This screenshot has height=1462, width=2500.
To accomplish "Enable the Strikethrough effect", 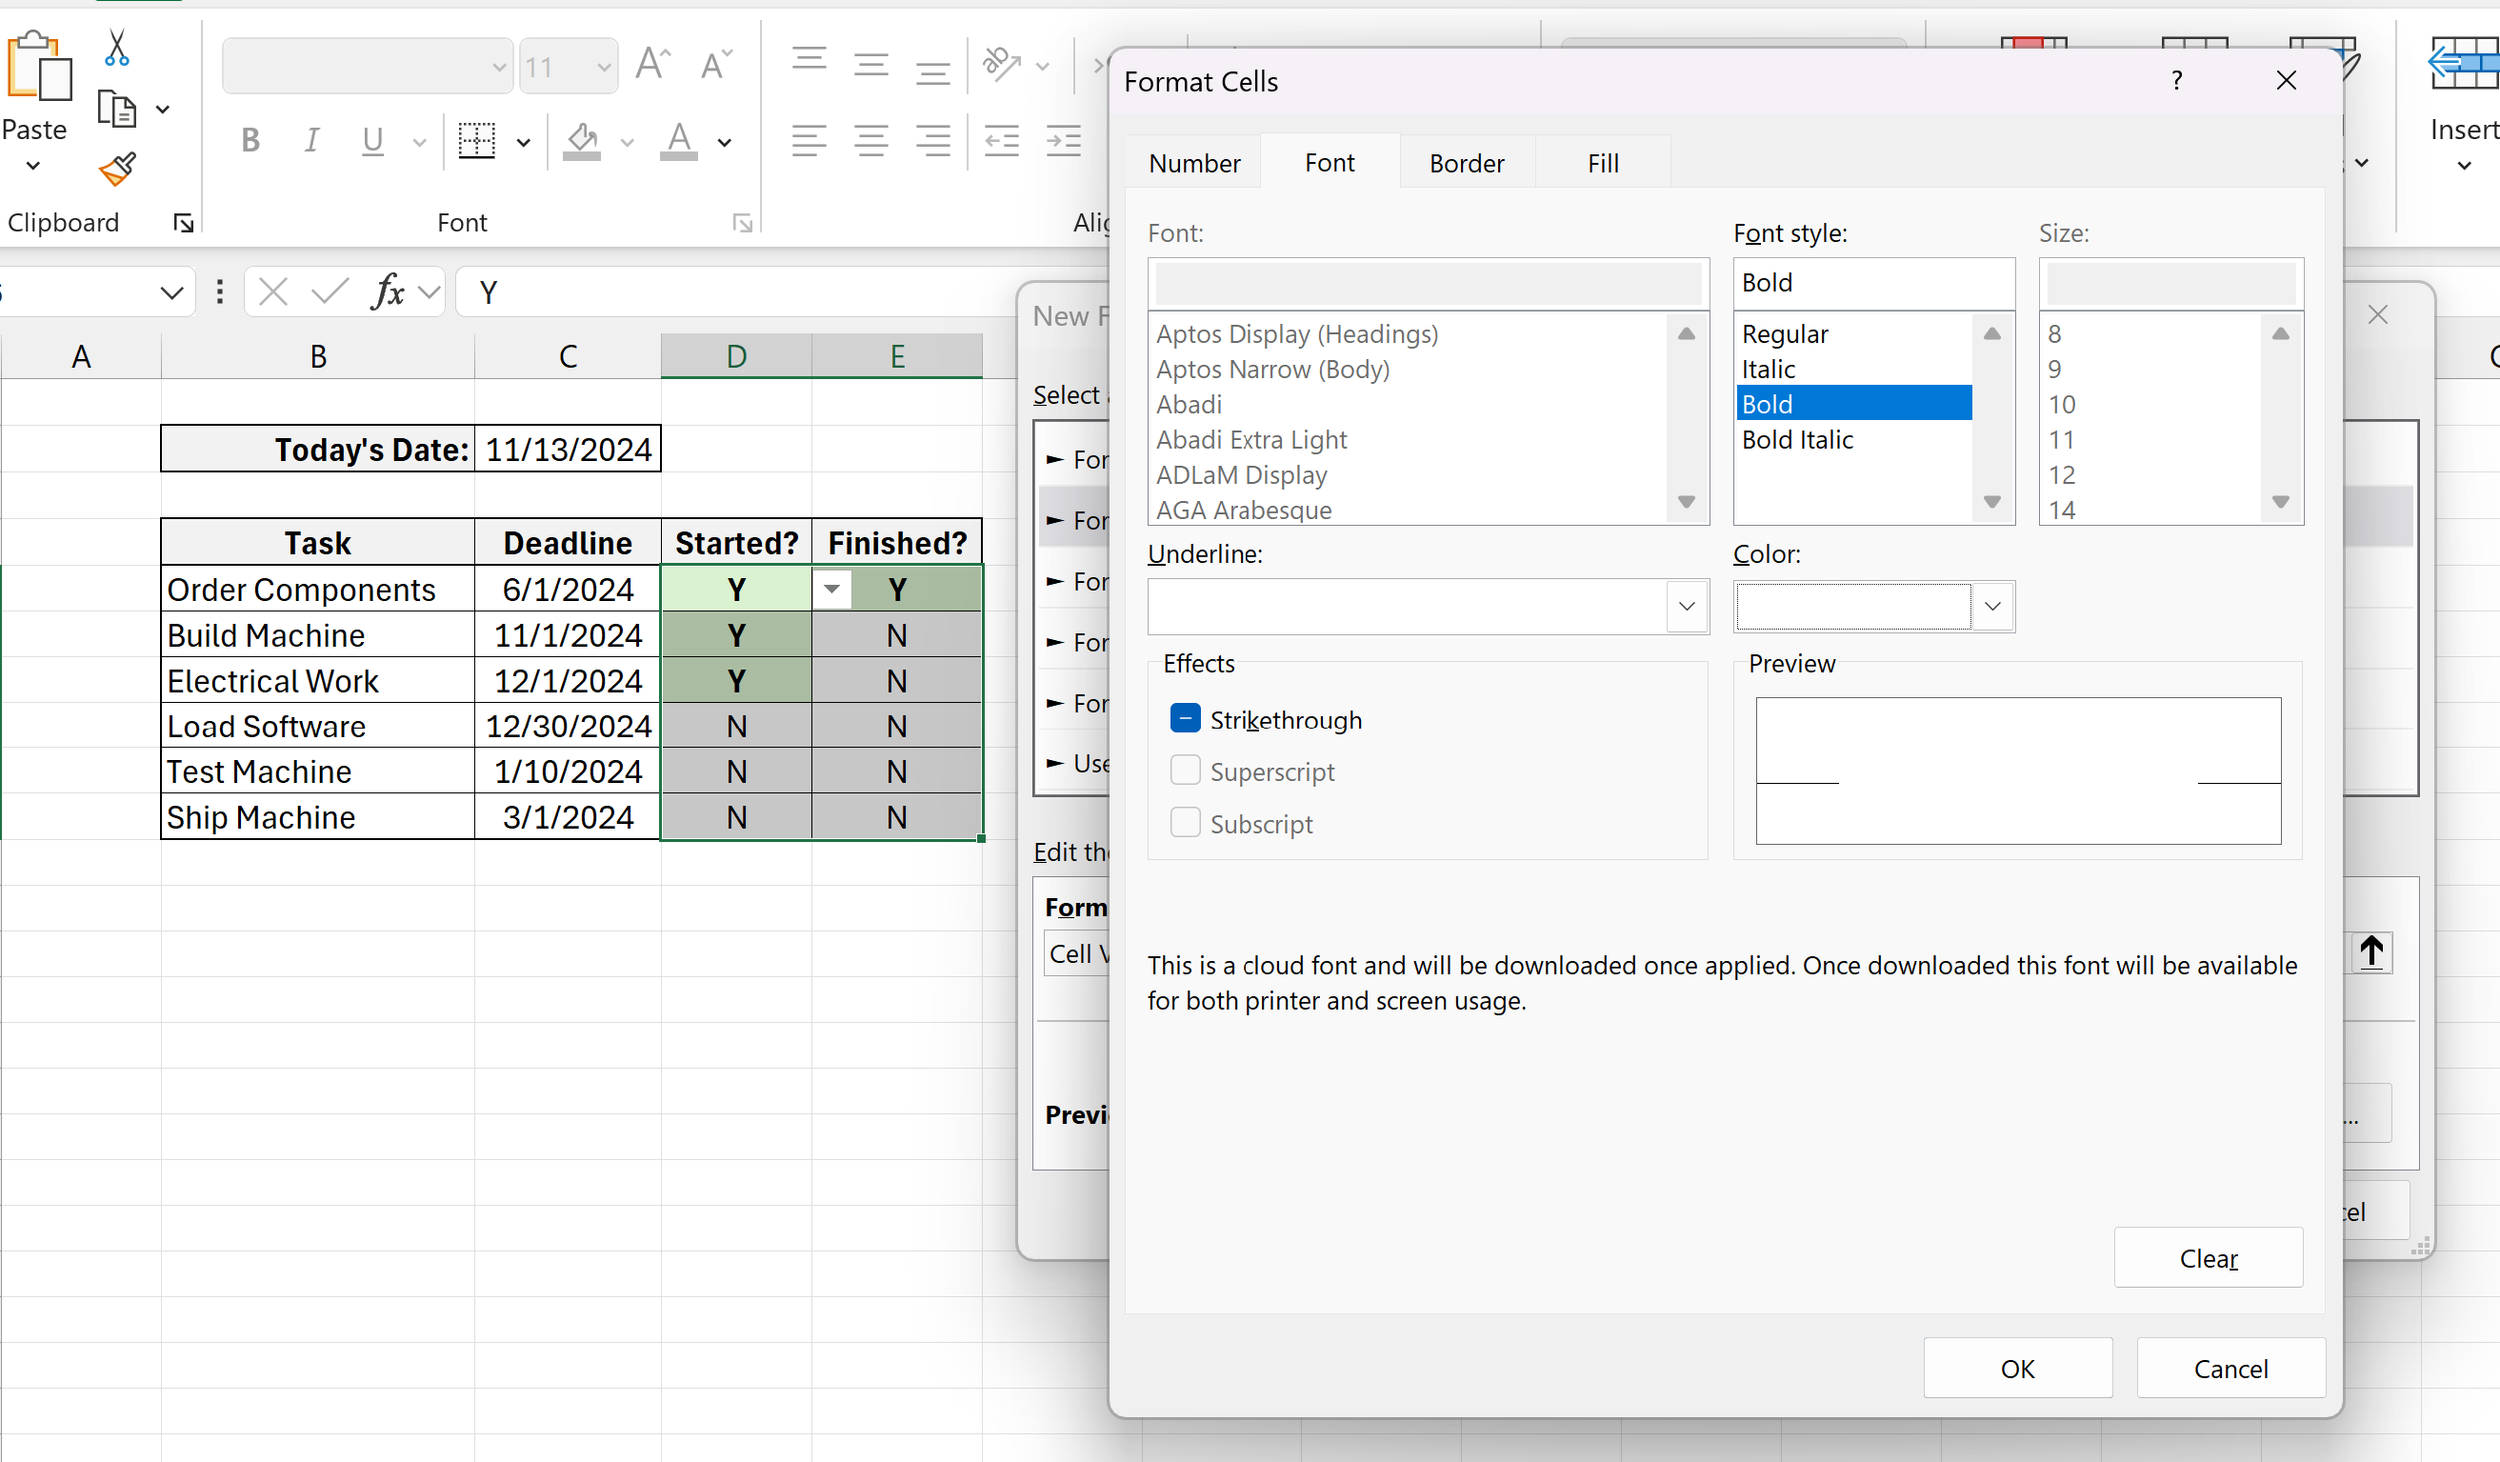I will tap(1184, 718).
